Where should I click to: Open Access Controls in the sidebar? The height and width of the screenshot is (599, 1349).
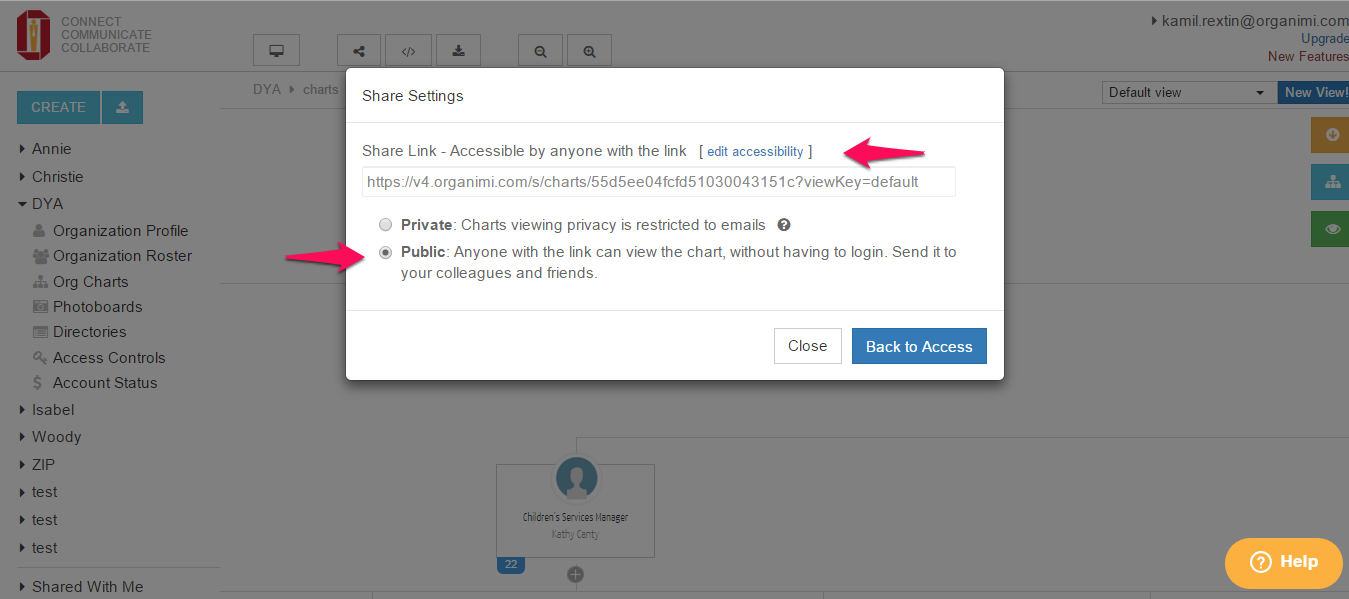[x=109, y=358]
